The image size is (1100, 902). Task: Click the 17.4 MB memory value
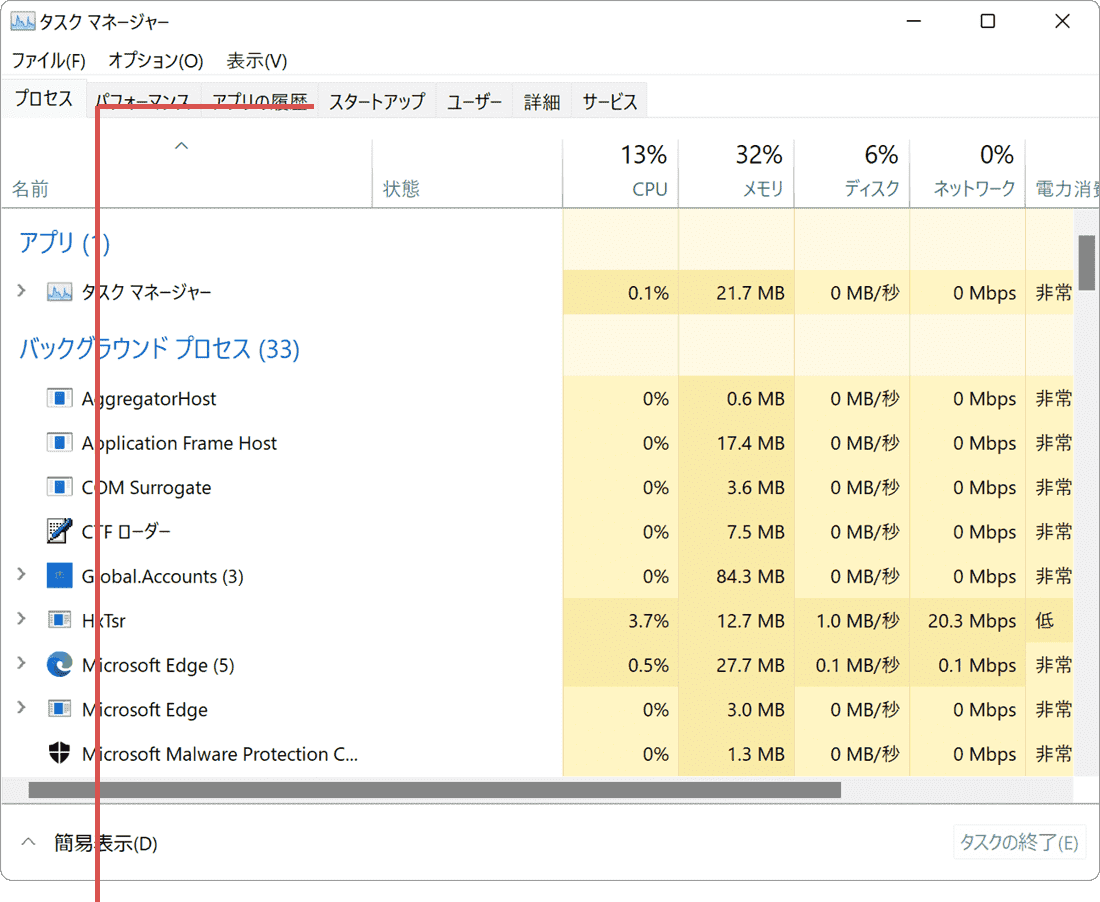click(x=750, y=443)
